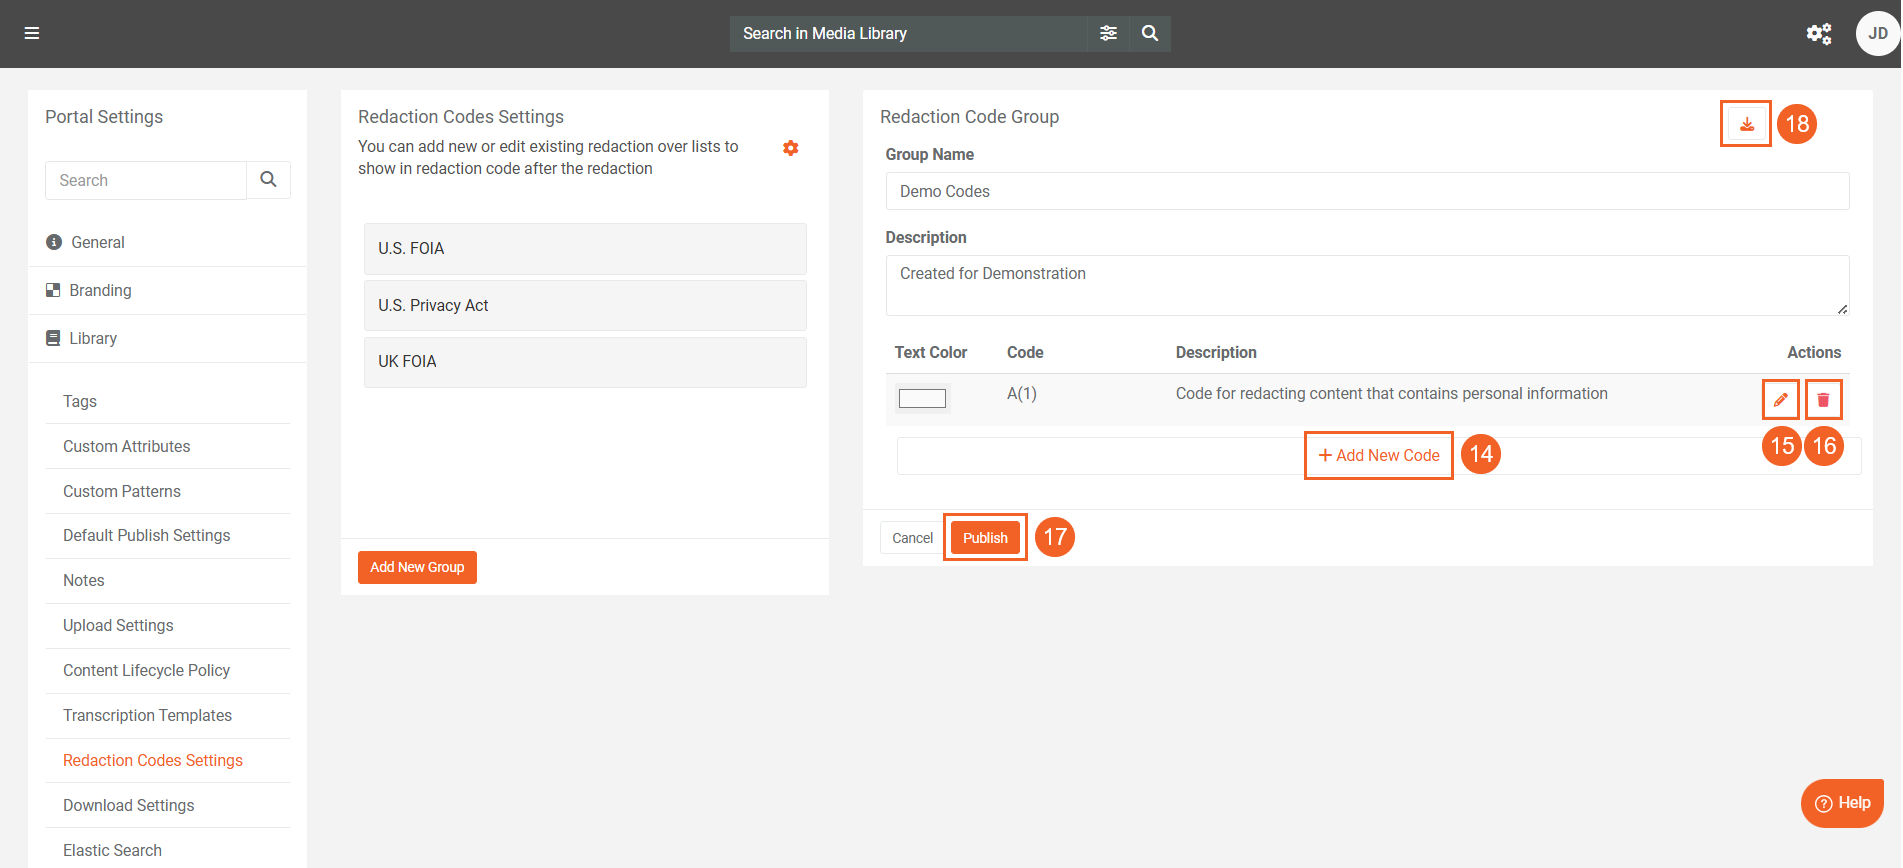
Task: Delete the A(1) redaction code
Action: (1823, 400)
